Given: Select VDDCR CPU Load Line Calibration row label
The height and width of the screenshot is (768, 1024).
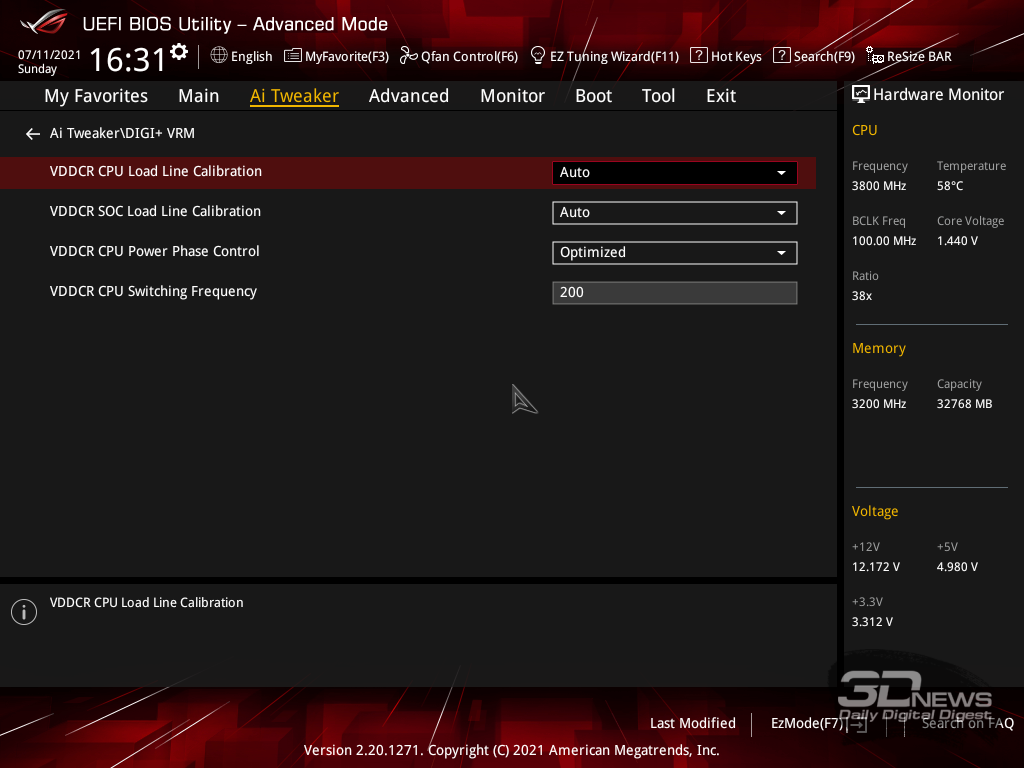Looking at the screenshot, I should click(155, 171).
